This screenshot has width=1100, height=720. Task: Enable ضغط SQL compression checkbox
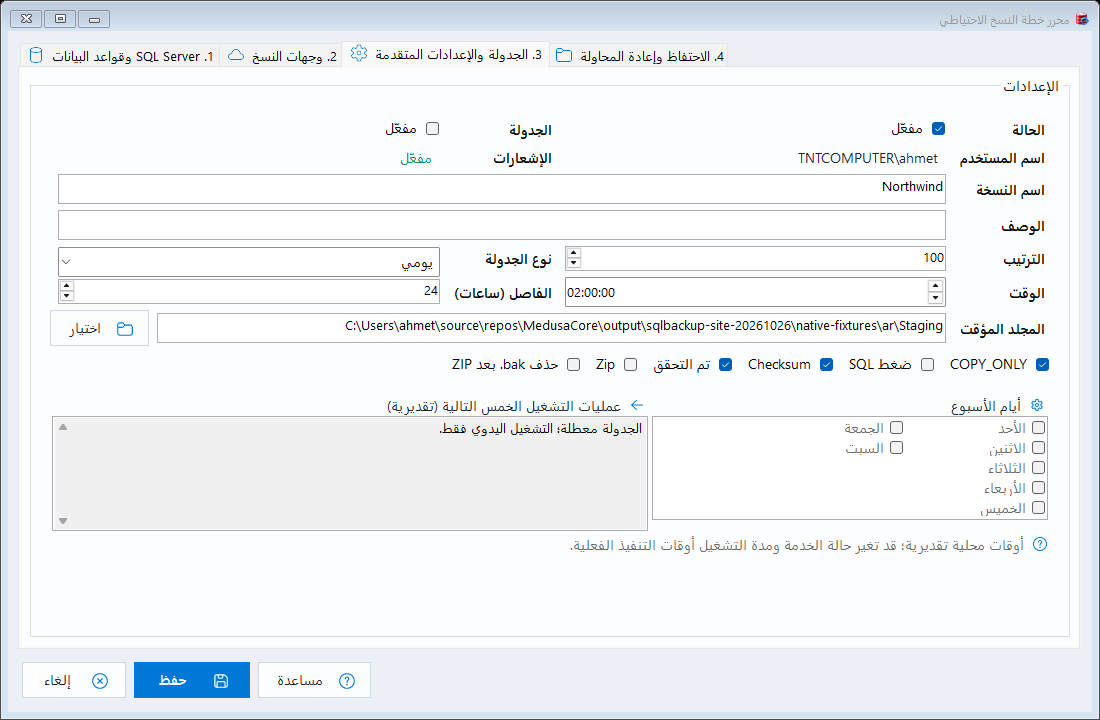[x=927, y=365]
